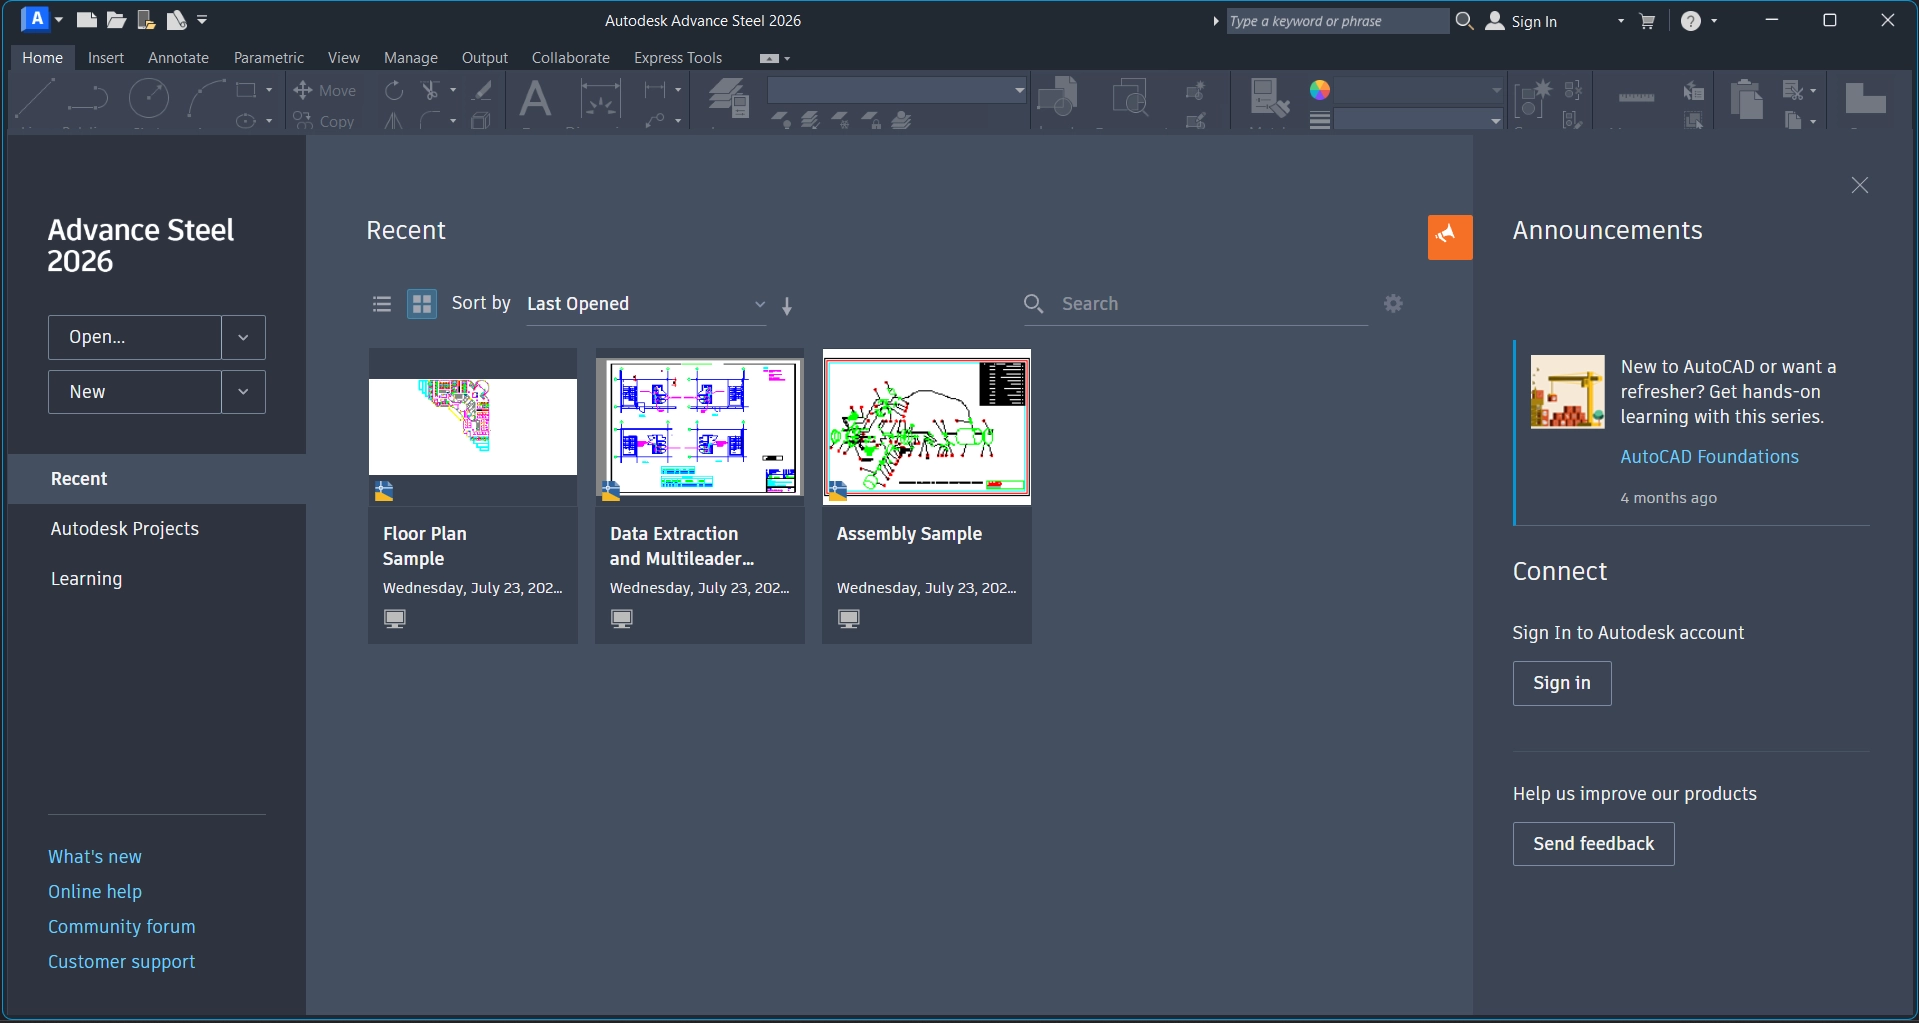Click the Dimension tool icon
This screenshot has height=1023, width=1919.
pos(600,100)
